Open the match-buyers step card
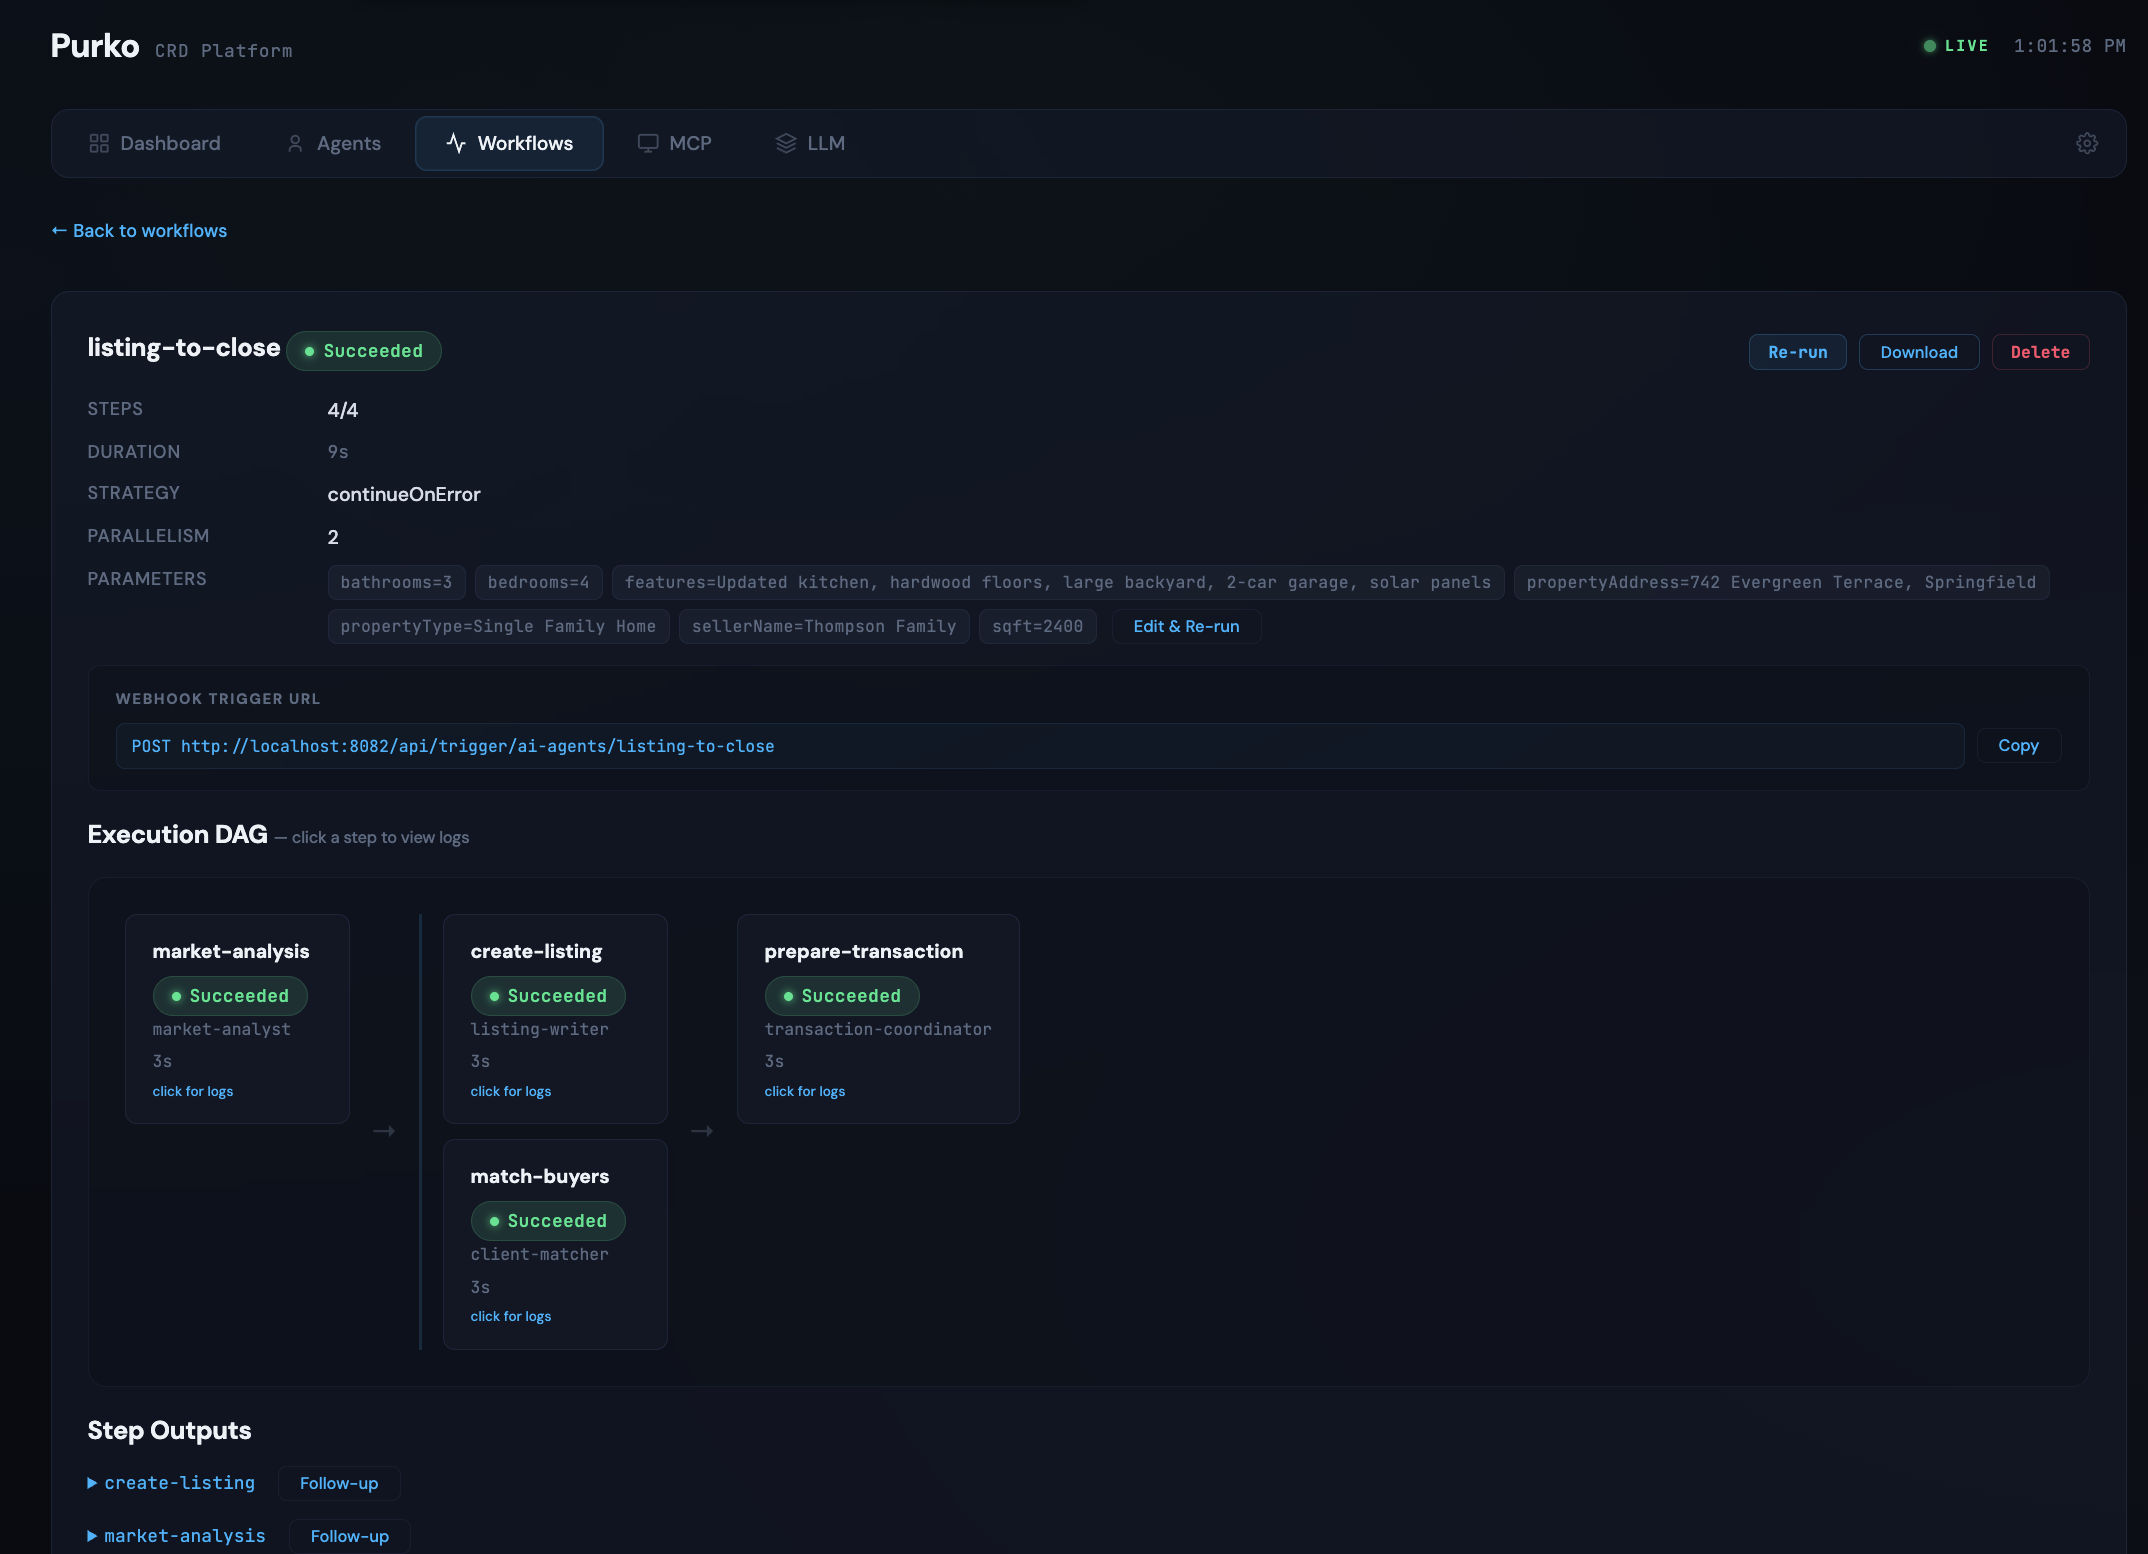 coord(555,1245)
